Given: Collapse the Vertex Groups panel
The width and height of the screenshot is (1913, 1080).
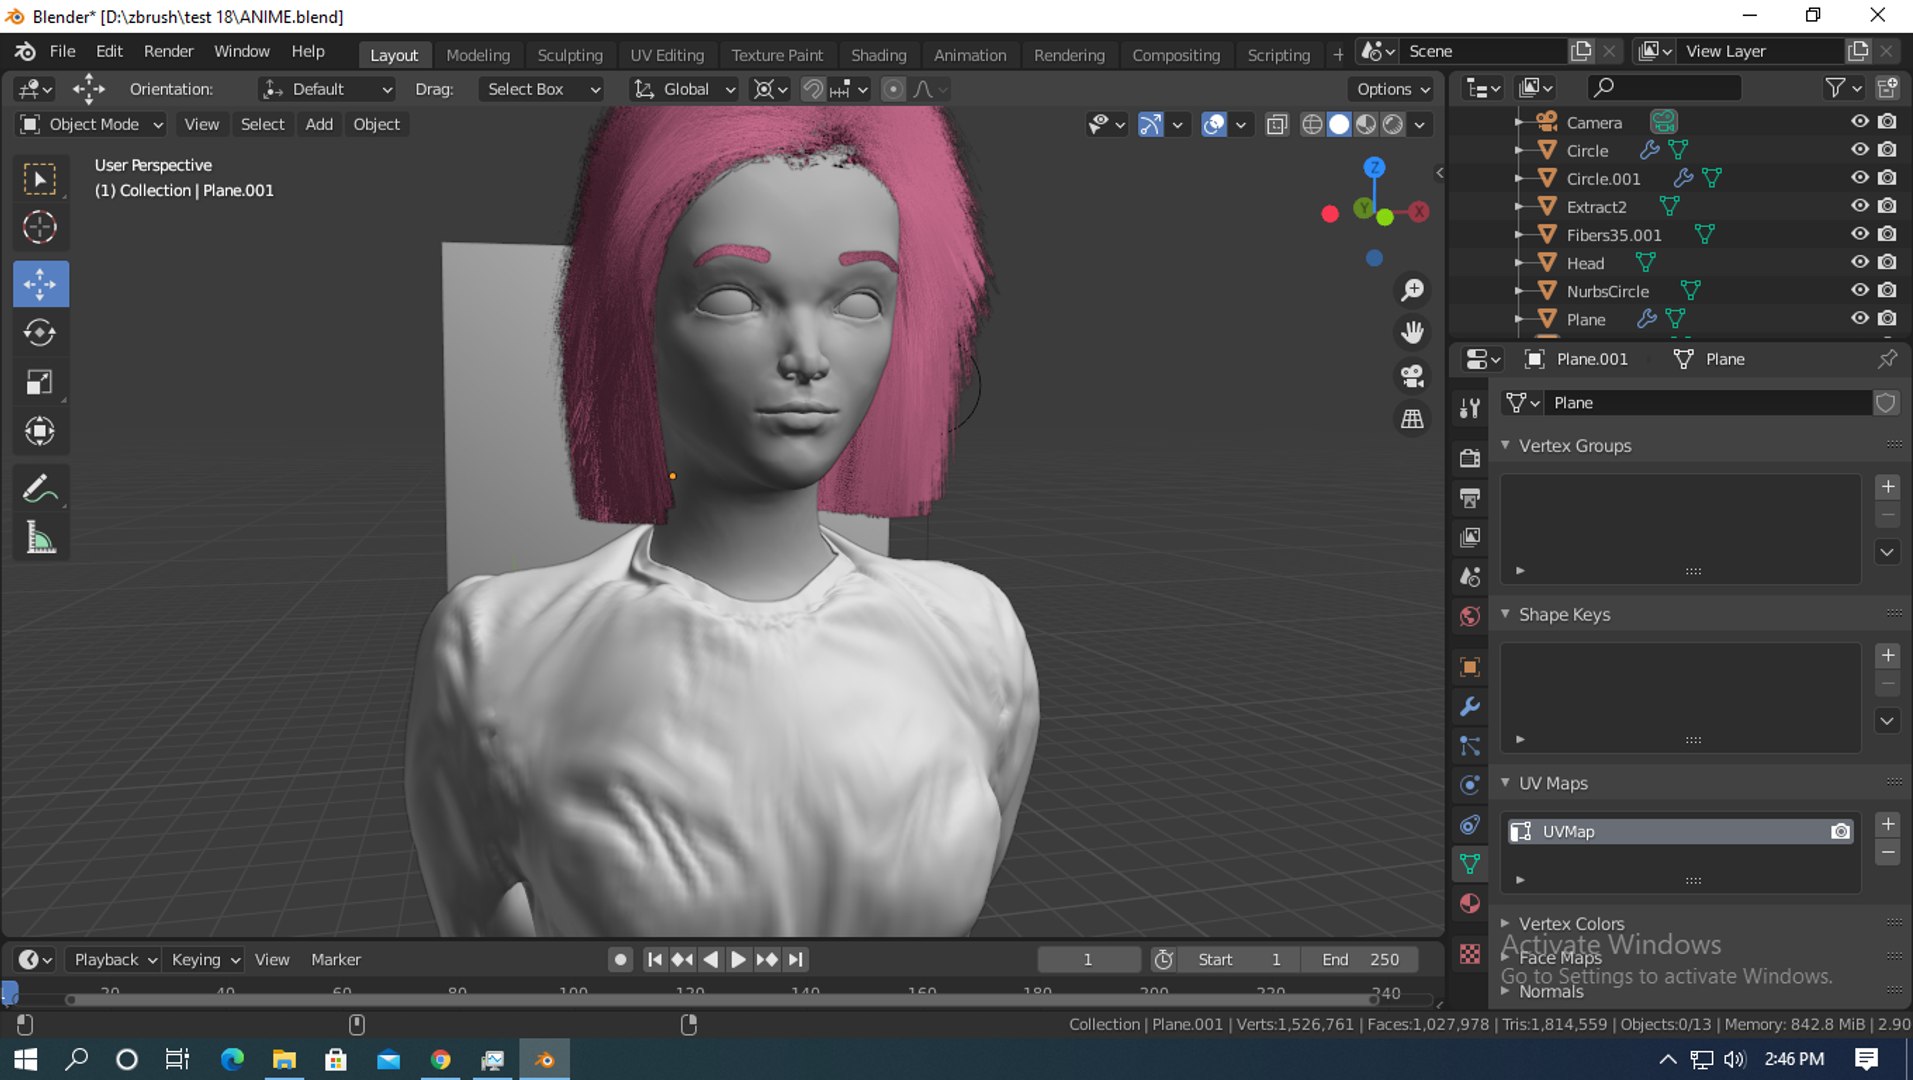Looking at the screenshot, I should point(1505,445).
